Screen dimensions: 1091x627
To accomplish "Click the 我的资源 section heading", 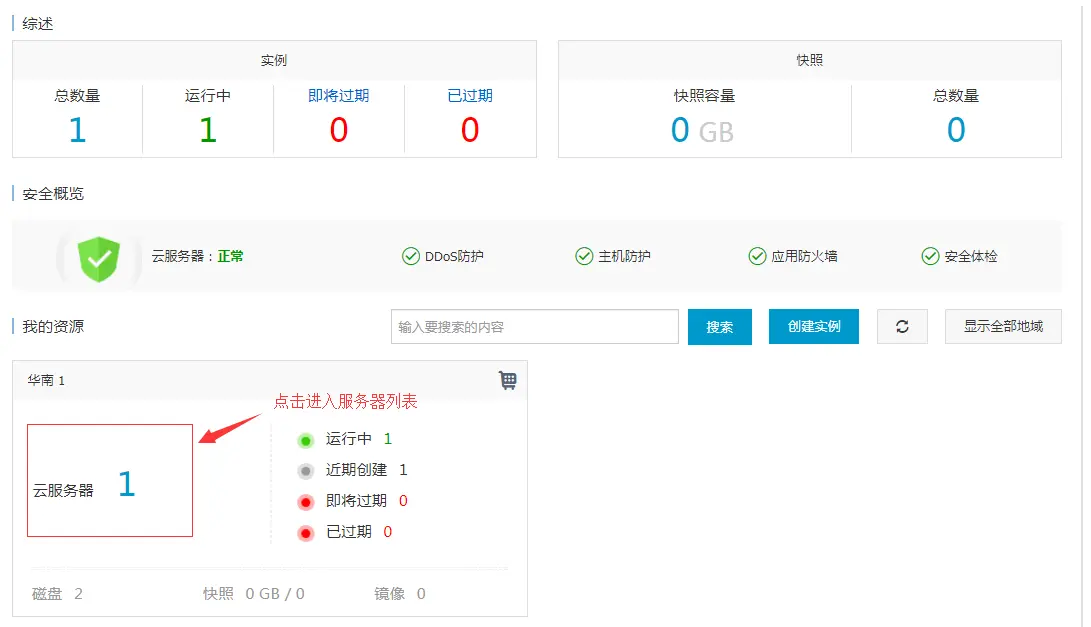I will pos(53,326).
